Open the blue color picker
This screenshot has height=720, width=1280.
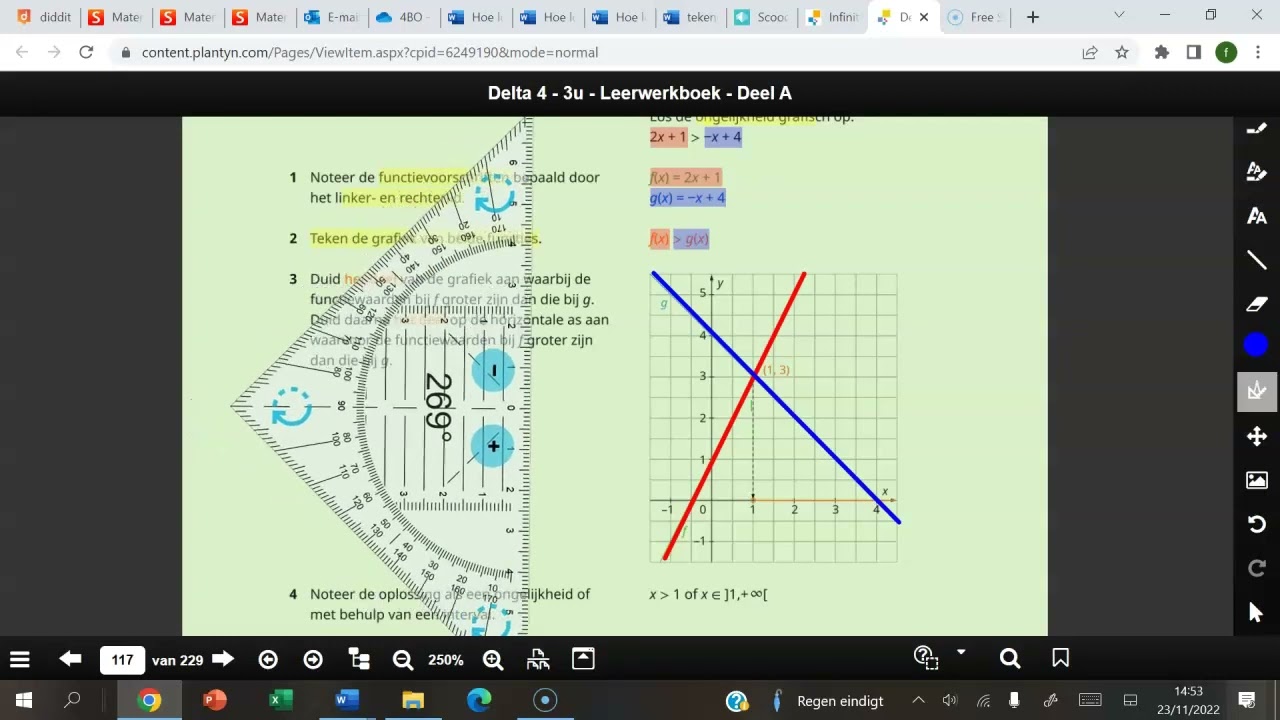pyautogui.click(x=1256, y=346)
